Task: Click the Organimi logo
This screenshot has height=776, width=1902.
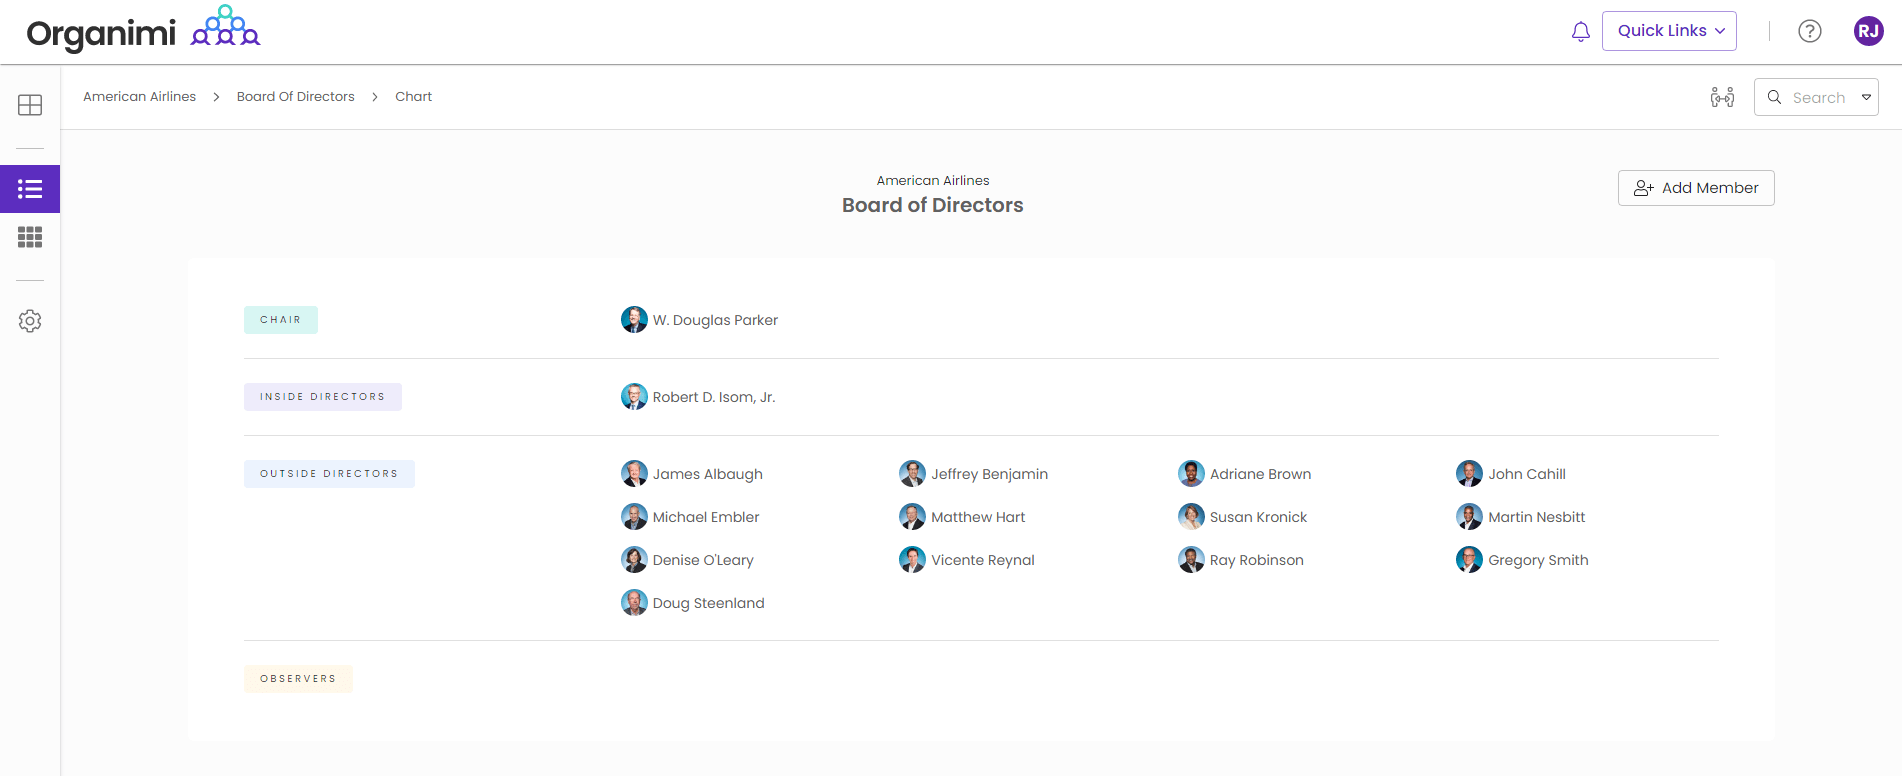Action: point(143,30)
